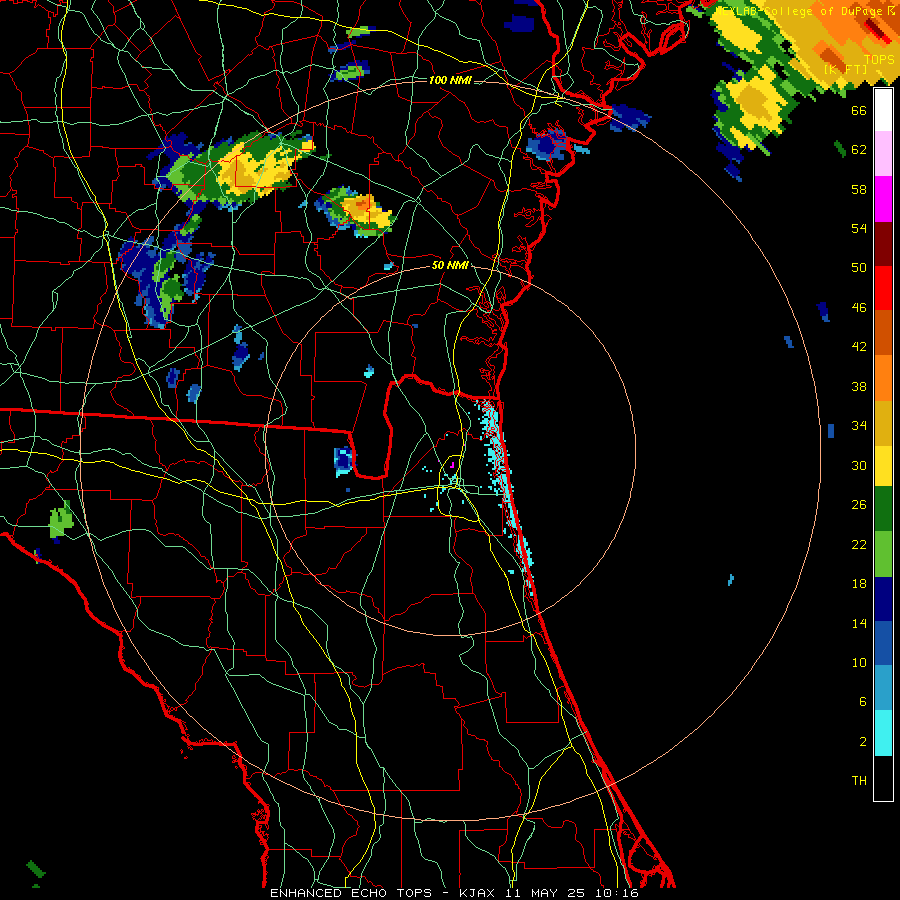Image resolution: width=900 pixels, height=900 pixels.
Task: Click the '6' scale value
Action: pos(862,701)
